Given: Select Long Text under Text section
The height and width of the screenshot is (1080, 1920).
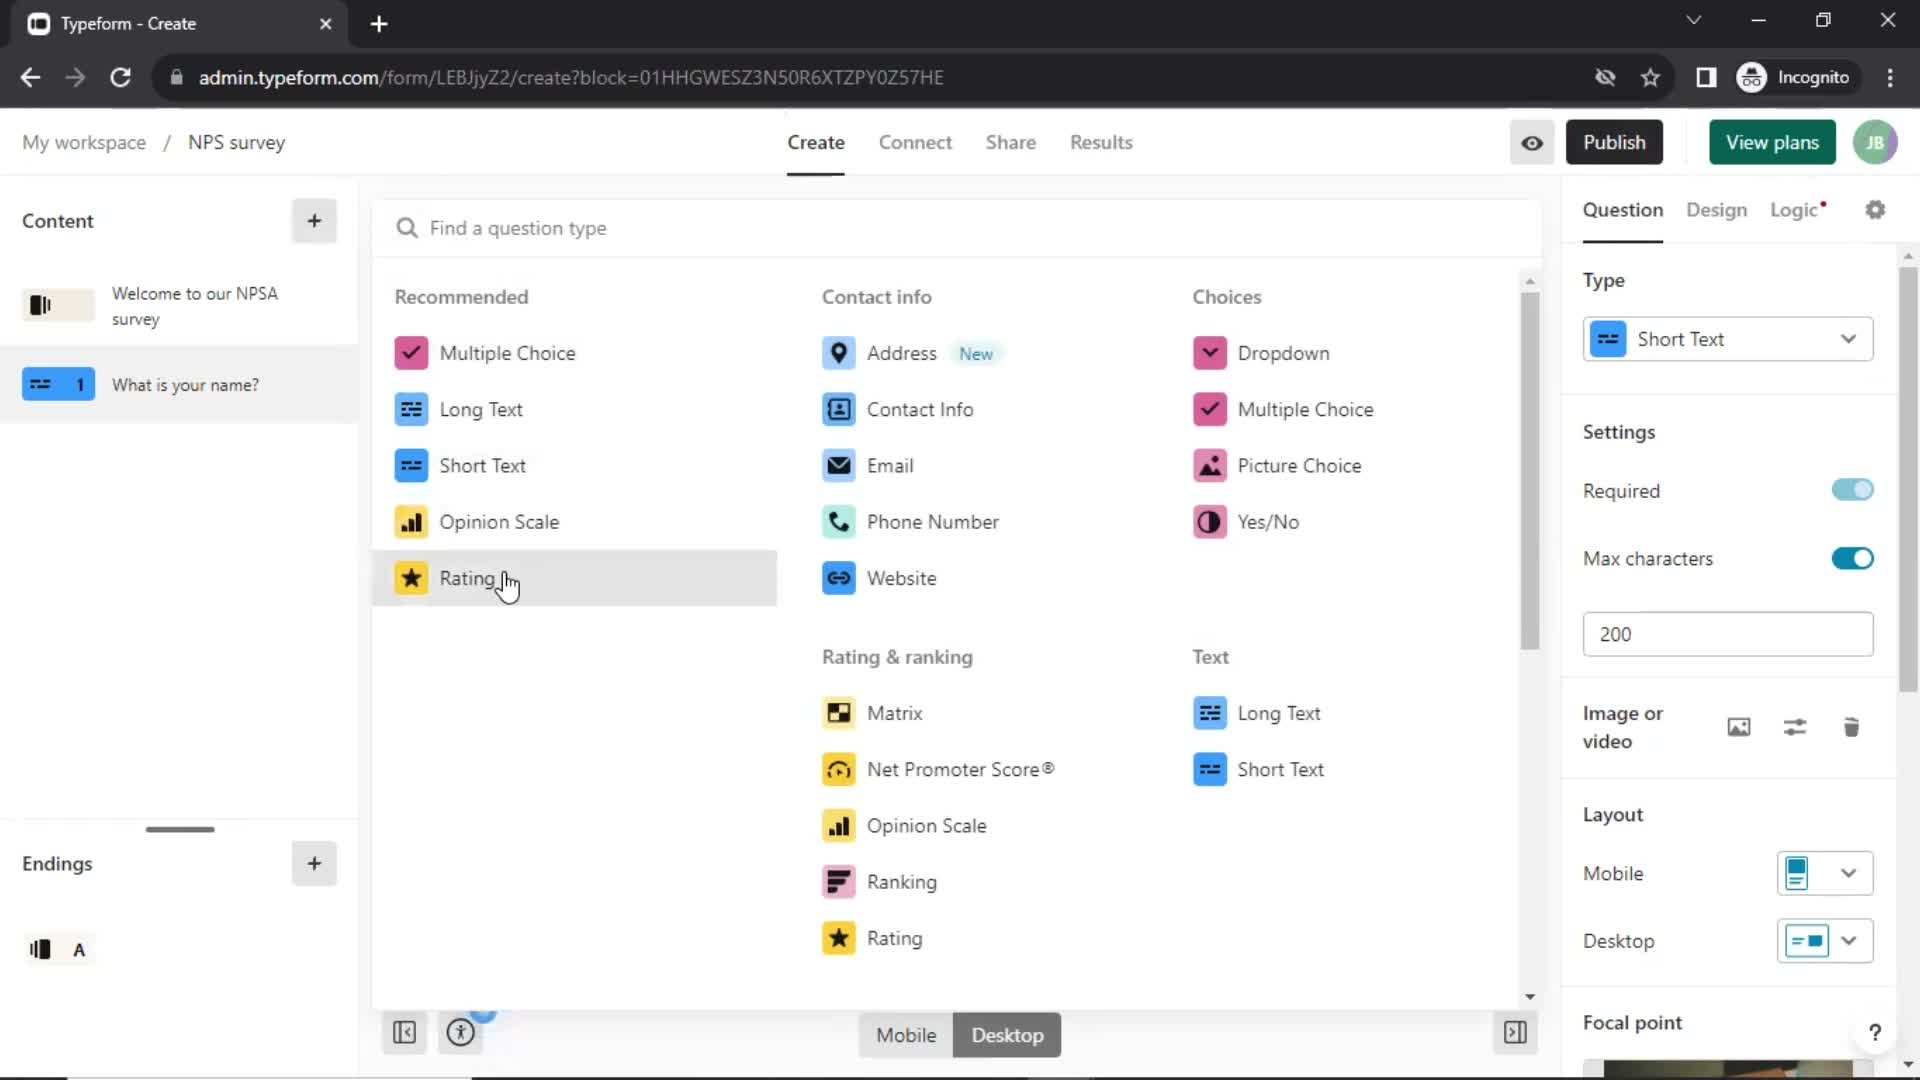Looking at the screenshot, I should click(x=1257, y=713).
